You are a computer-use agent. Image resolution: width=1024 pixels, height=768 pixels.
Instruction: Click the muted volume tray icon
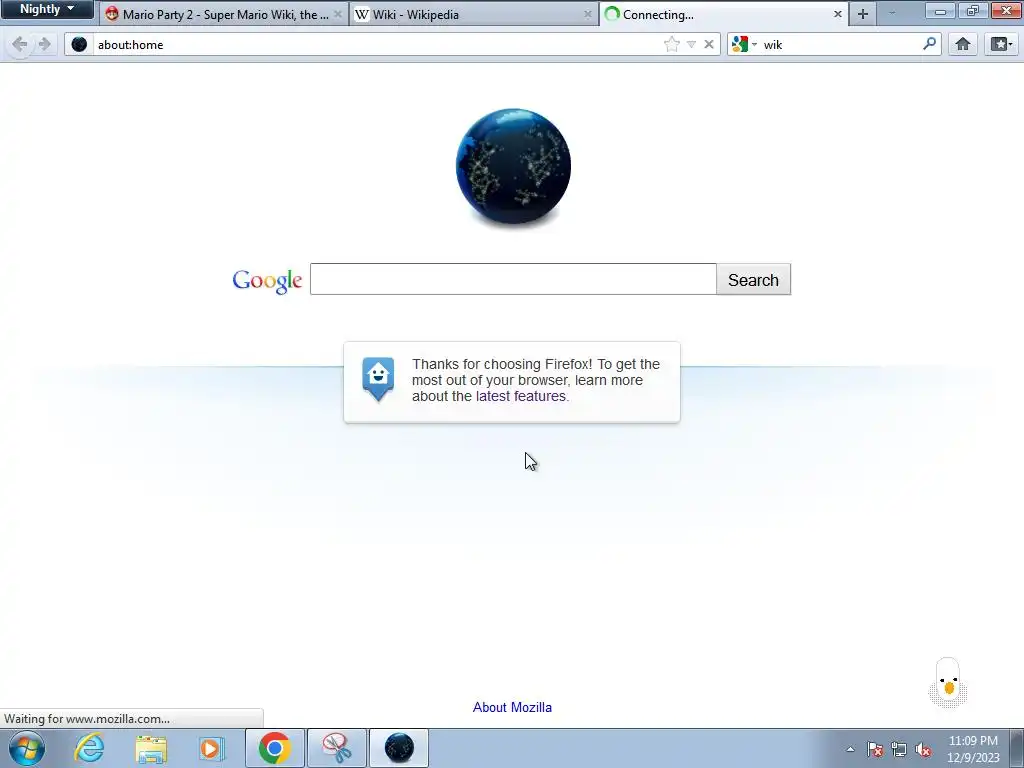(x=923, y=749)
